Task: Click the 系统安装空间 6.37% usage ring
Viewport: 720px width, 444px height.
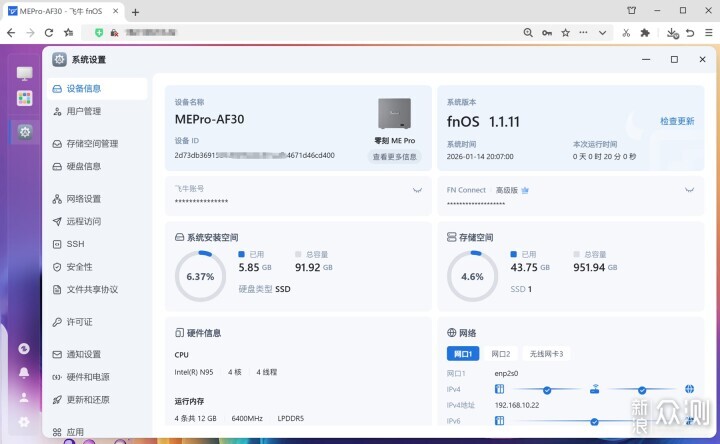Action: click(x=200, y=276)
